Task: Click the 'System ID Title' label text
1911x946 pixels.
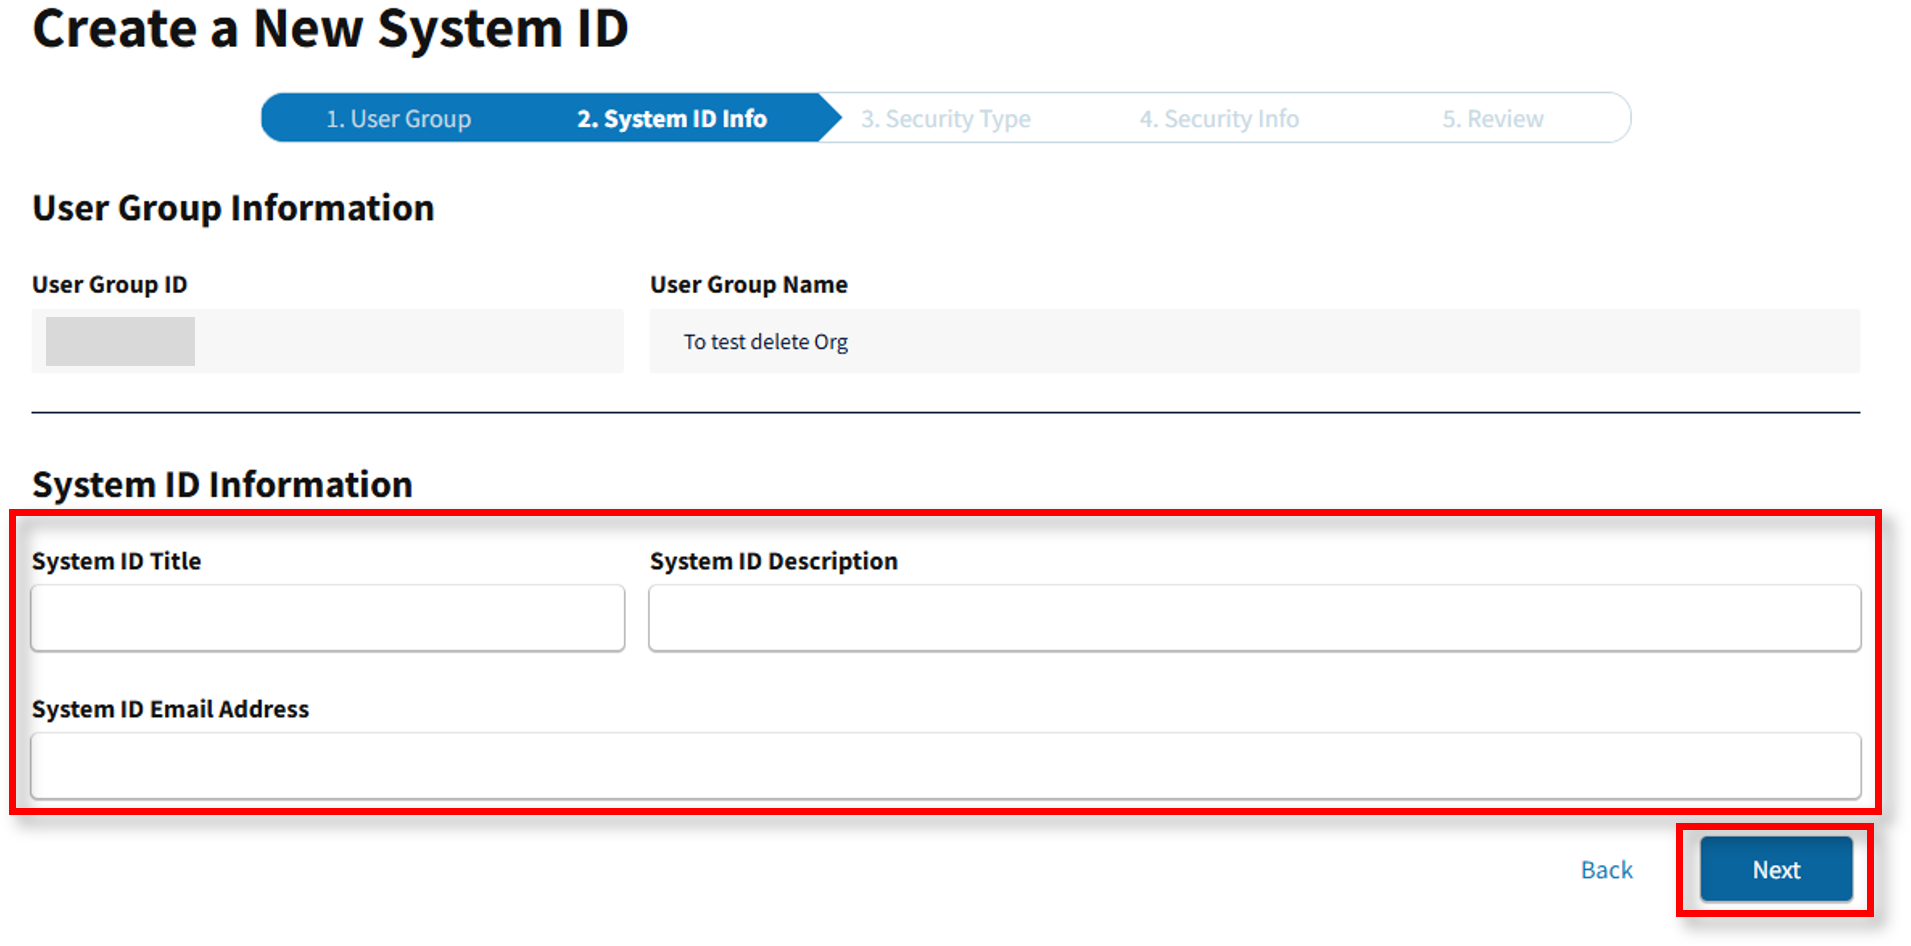Action: click(116, 561)
